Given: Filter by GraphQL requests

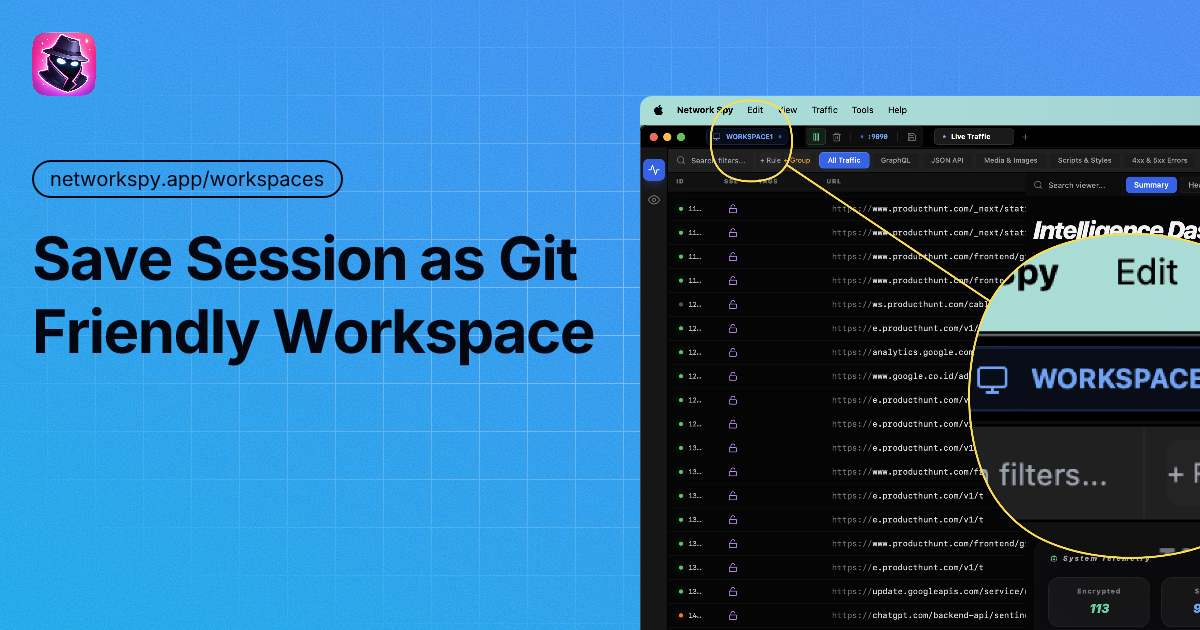Looking at the screenshot, I should [895, 160].
